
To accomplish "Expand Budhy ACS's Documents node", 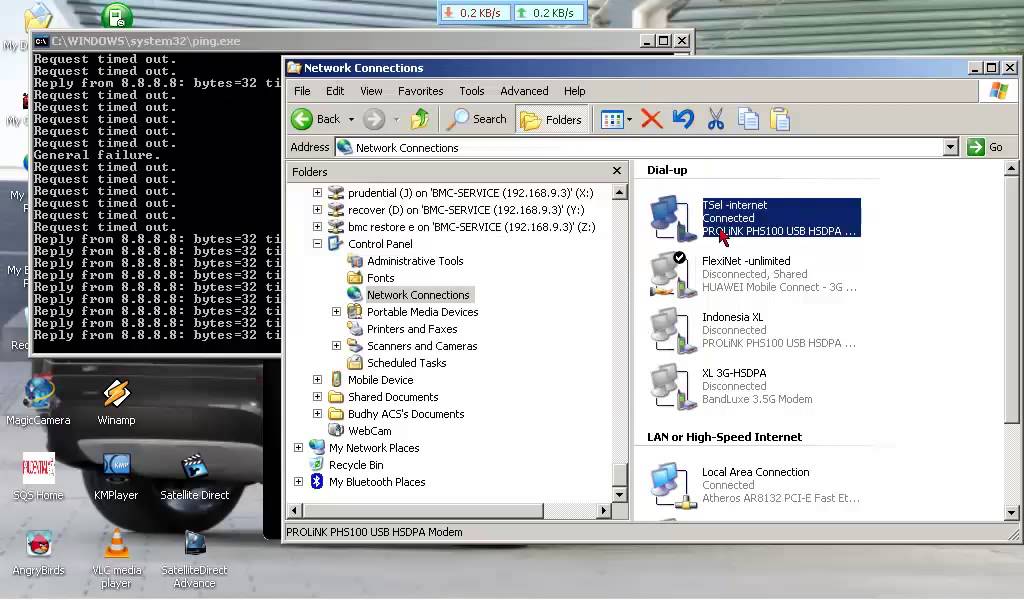I will pos(317,413).
